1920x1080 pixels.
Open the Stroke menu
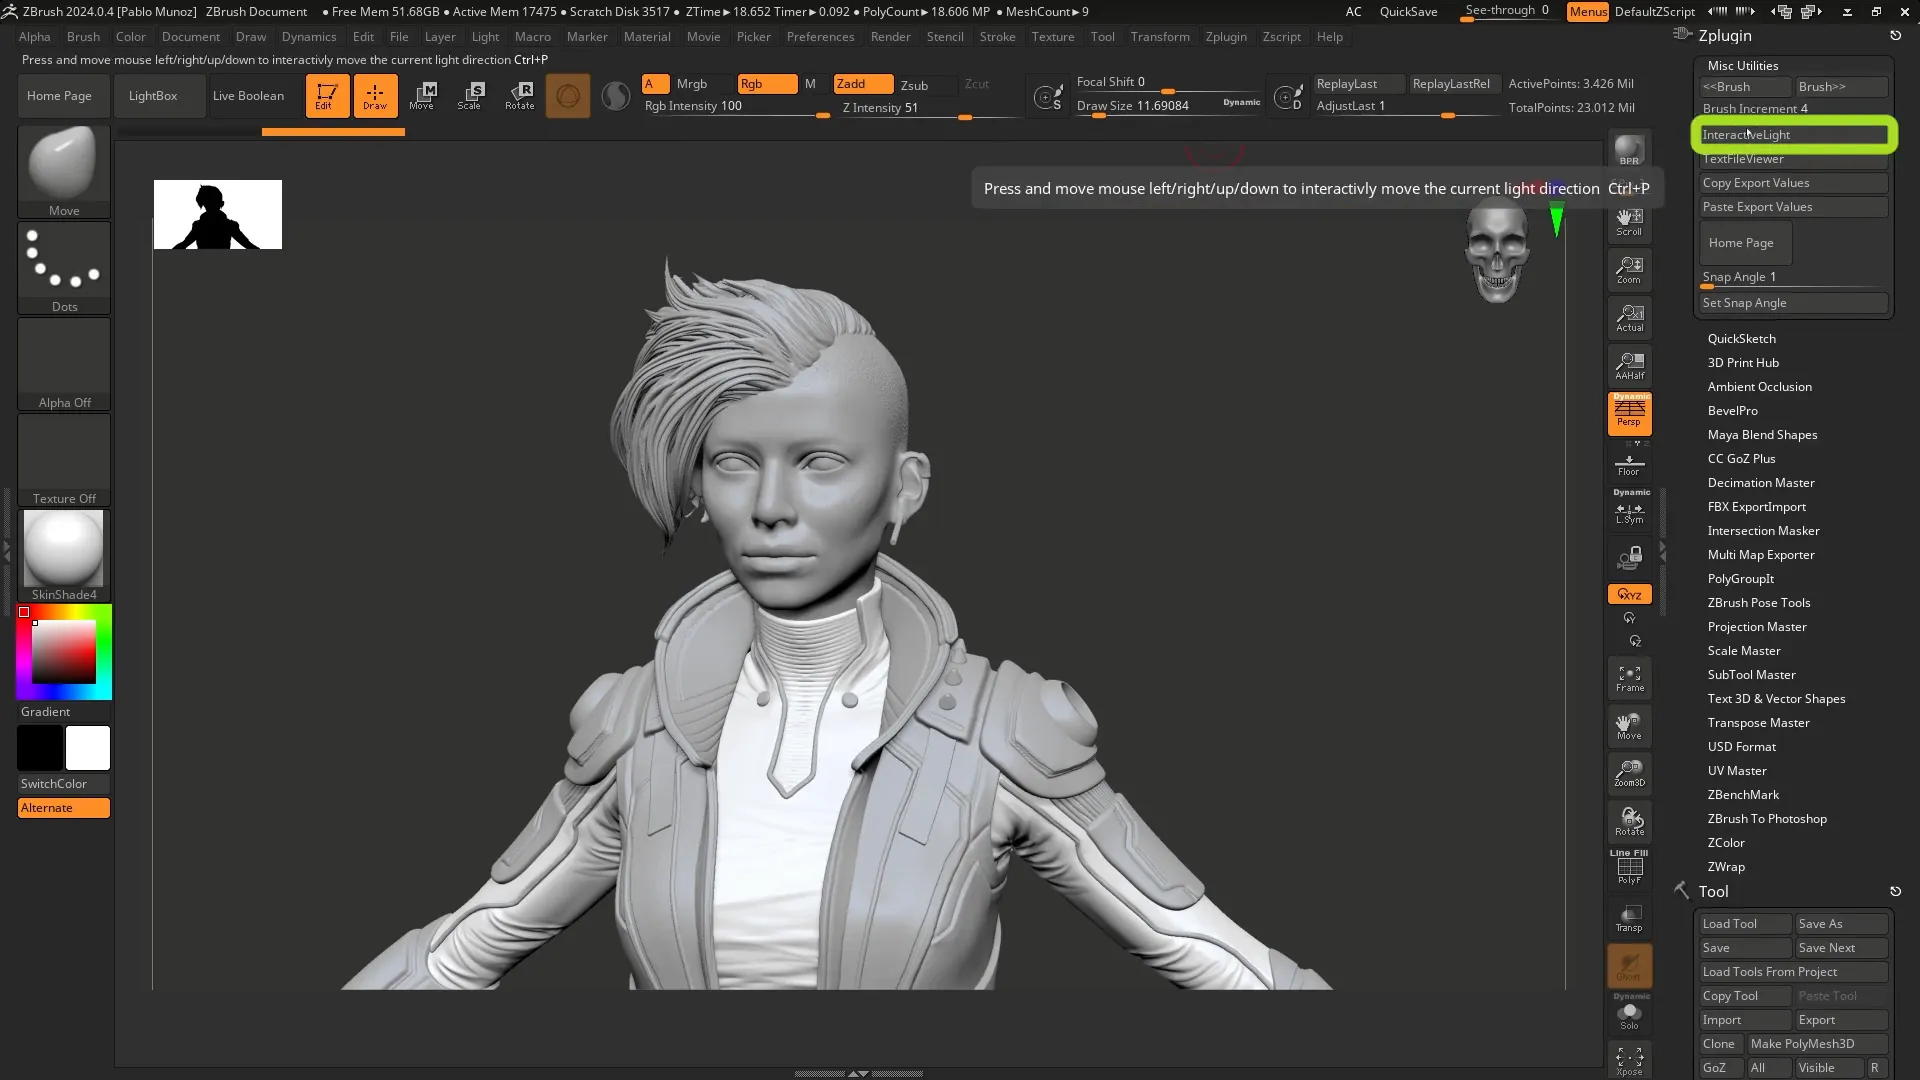click(997, 37)
